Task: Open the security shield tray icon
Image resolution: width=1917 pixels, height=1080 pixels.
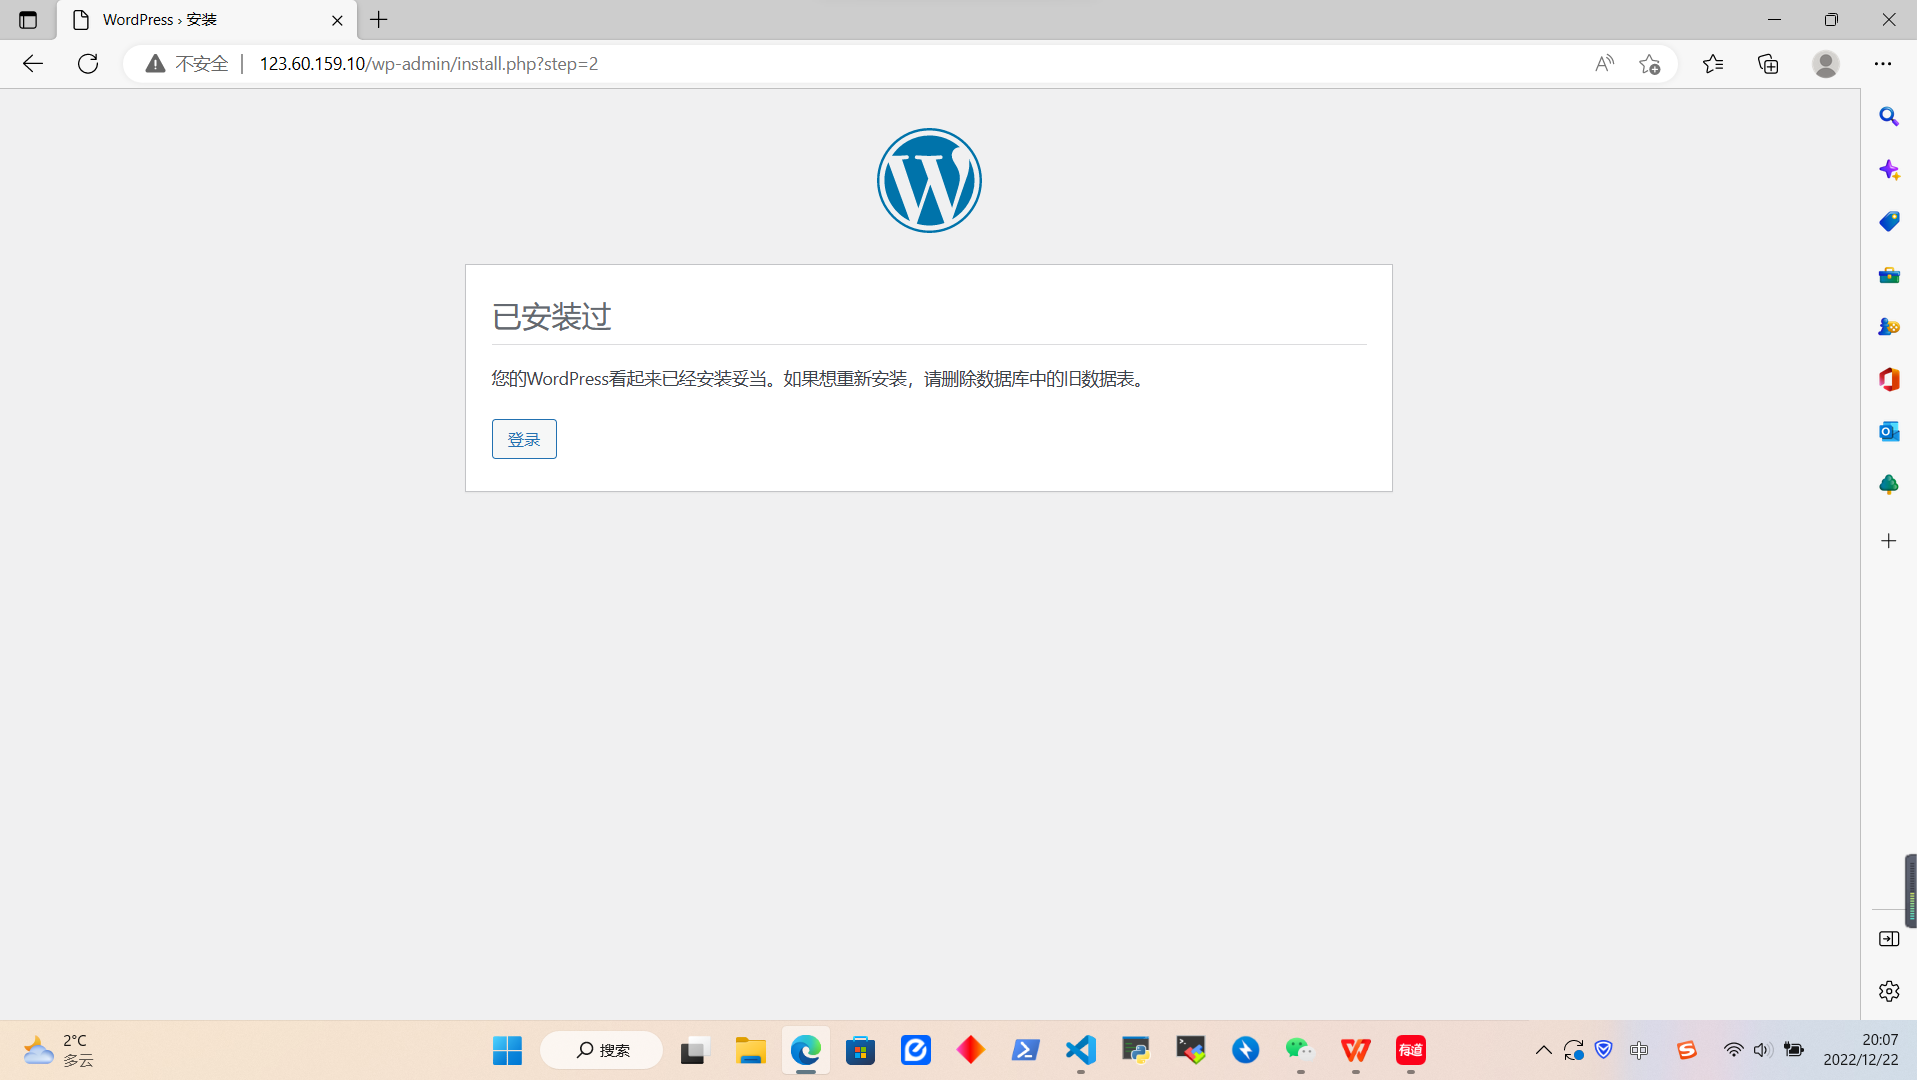Action: [x=1604, y=1050]
